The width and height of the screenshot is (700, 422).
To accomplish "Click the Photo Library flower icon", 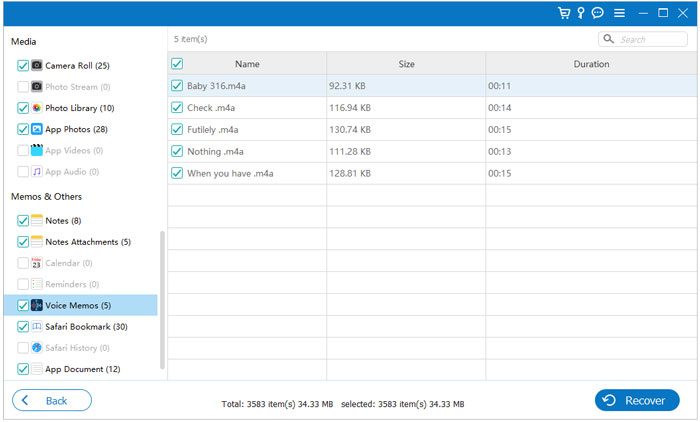I will [37, 108].
